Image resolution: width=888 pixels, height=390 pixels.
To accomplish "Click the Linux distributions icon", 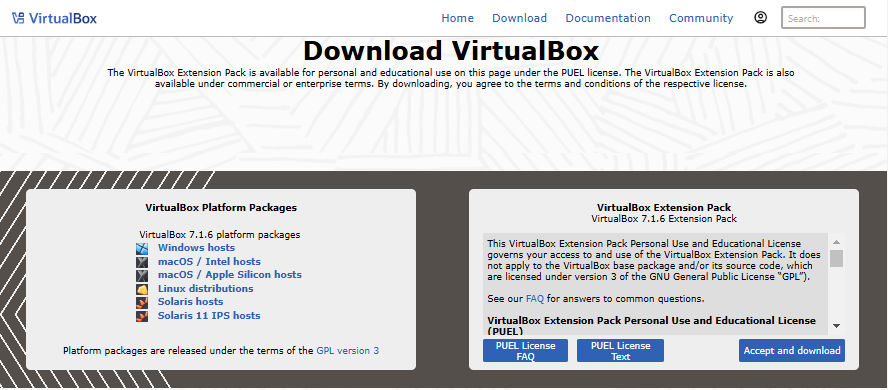I will click(142, 289).
